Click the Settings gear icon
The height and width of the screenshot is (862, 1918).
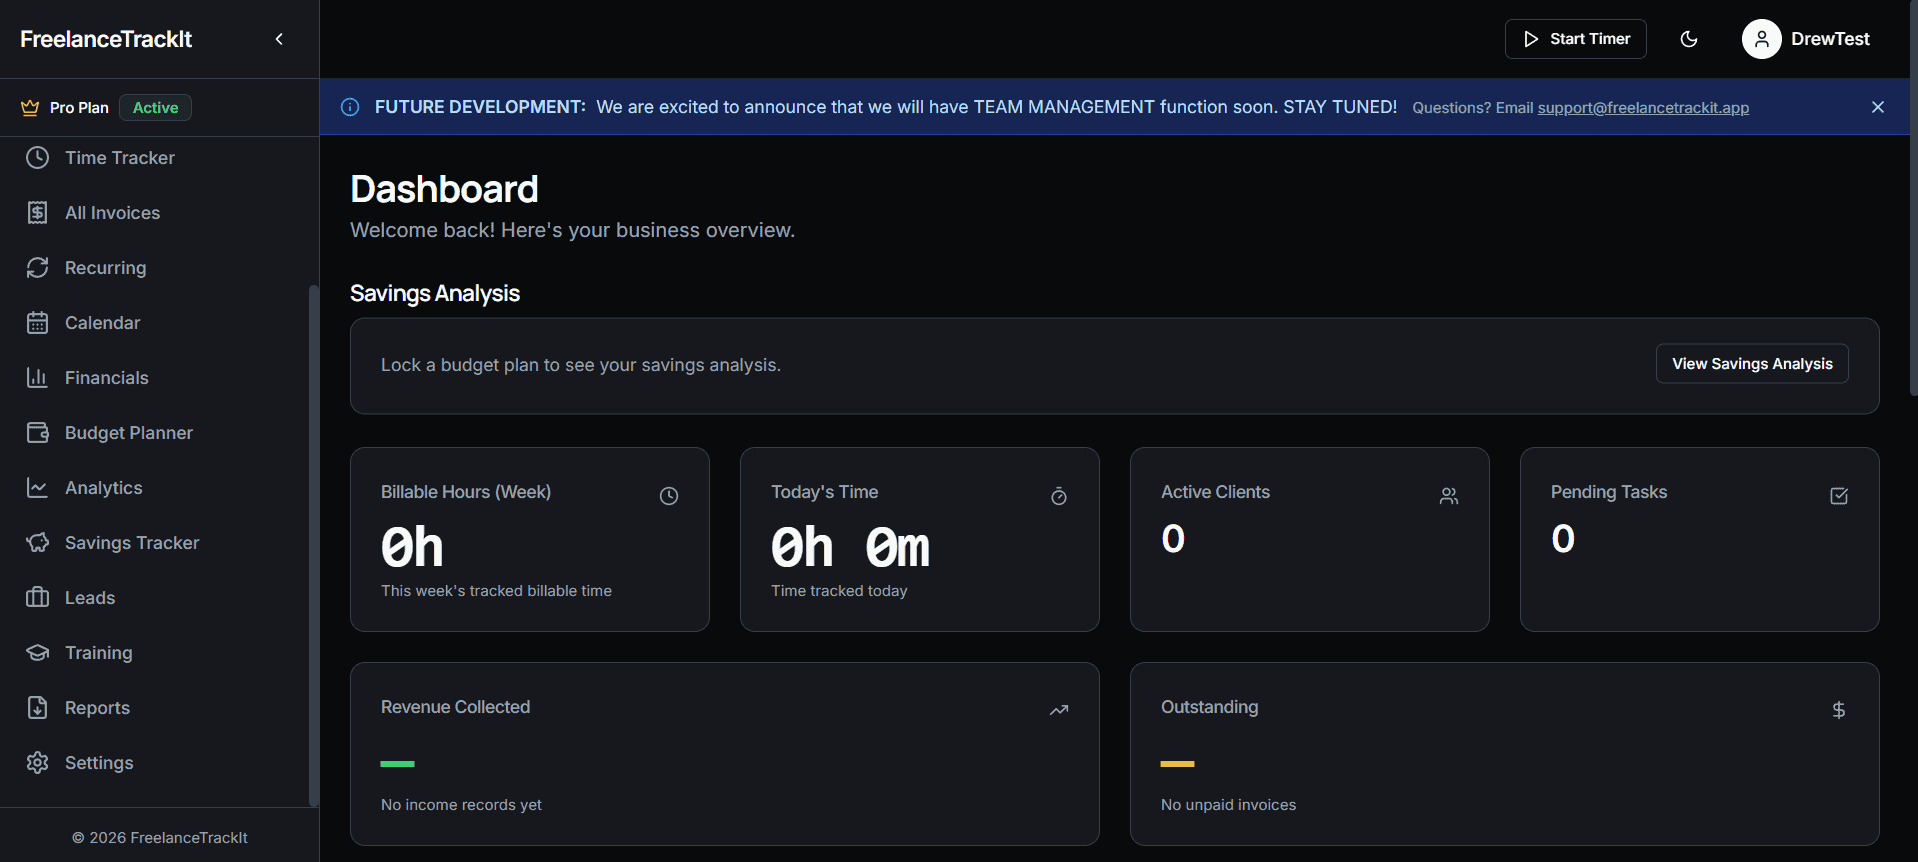pos(37,763)
